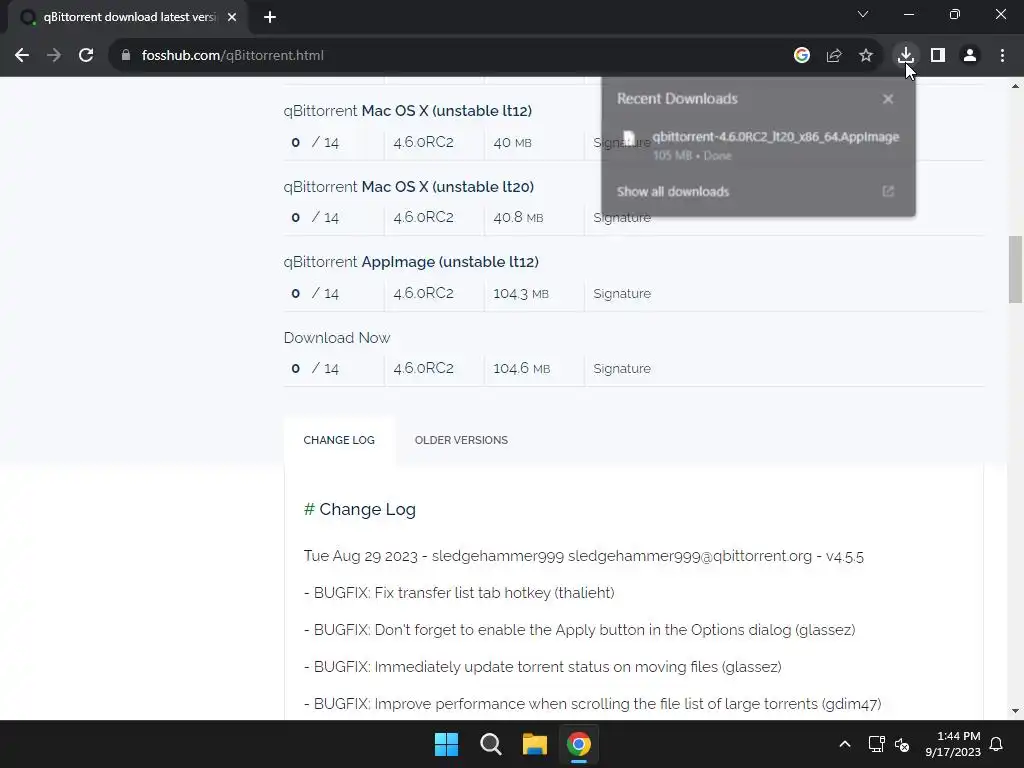Close the Recent Downloads popup
Screen dimensions: 1024x768
click(888, 99)
